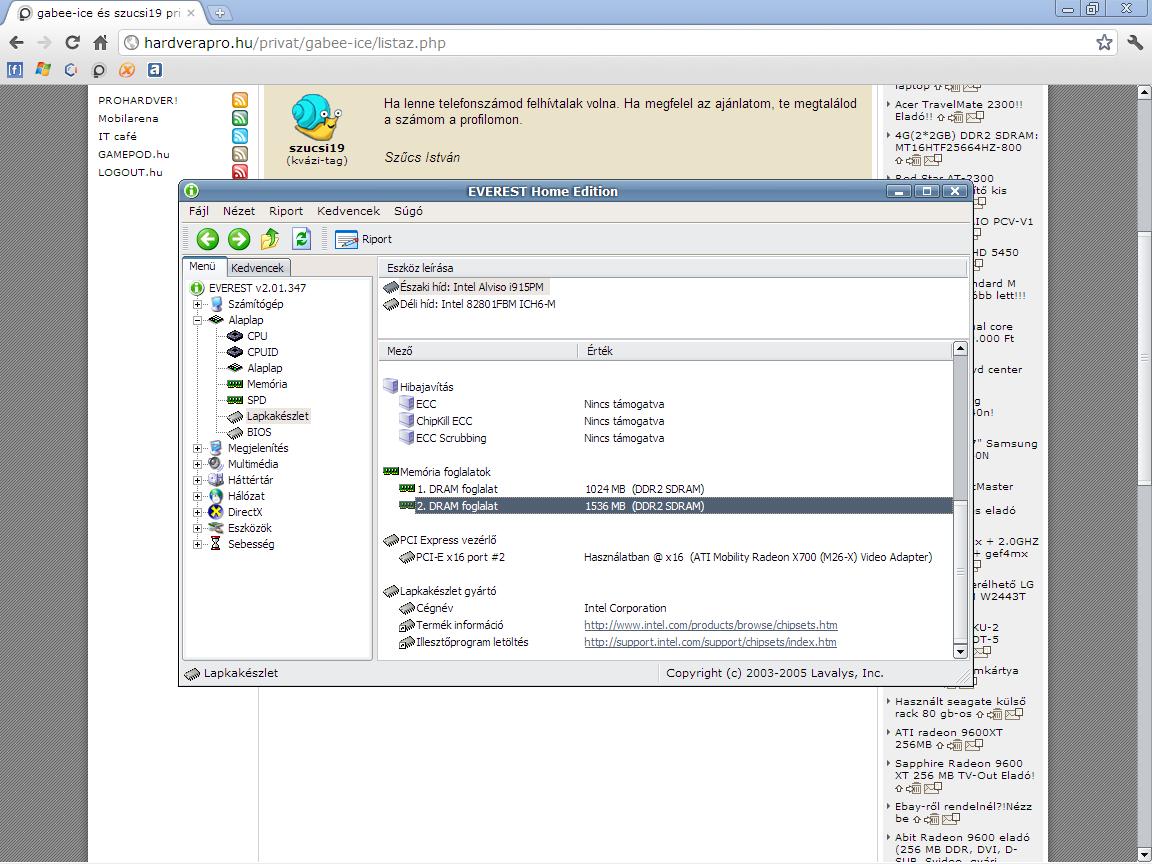
Task: Expand the DirectX tree node
Action: click(197, 513)
